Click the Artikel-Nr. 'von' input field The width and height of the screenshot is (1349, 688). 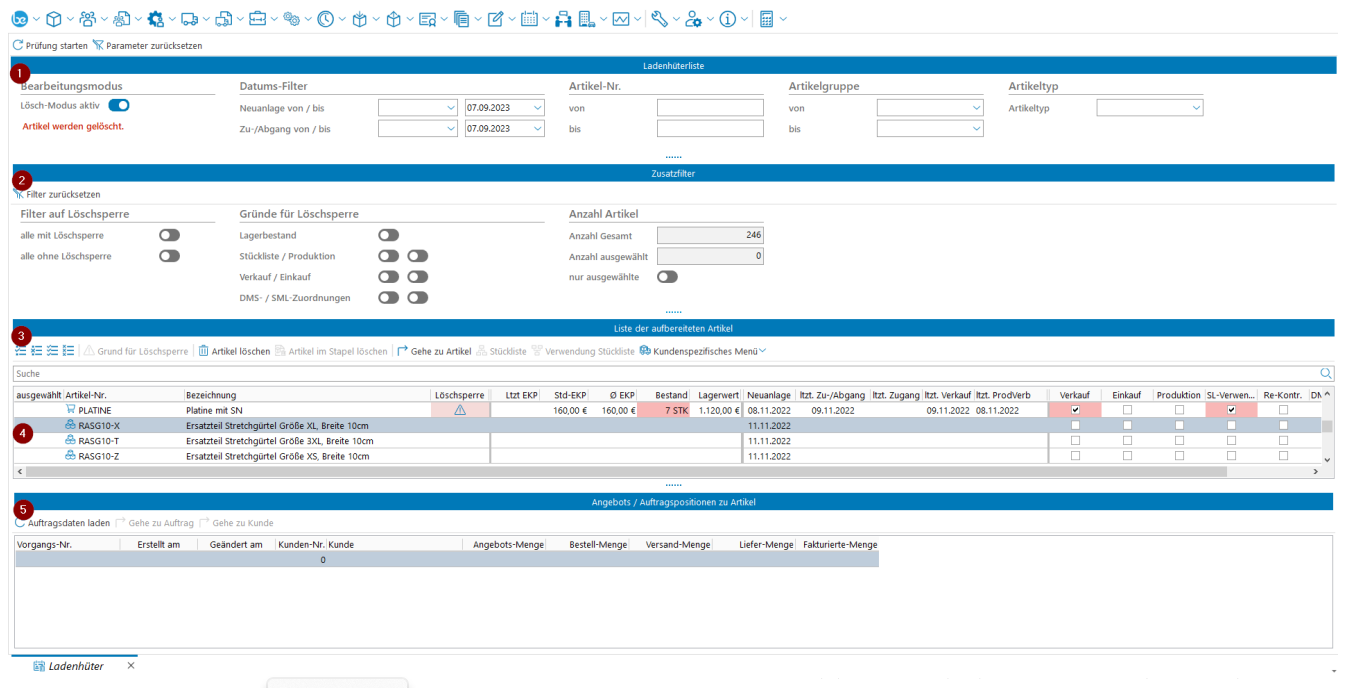tap(709, 108)
